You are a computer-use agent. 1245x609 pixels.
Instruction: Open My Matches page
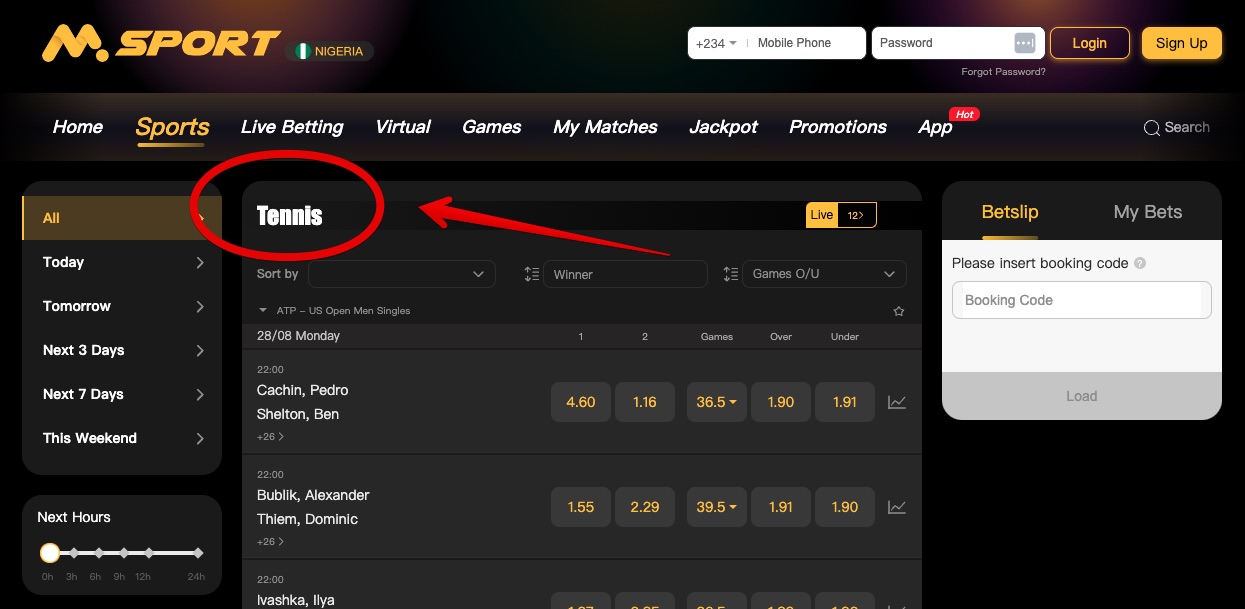pyautogui.click(x=606, y=127)
